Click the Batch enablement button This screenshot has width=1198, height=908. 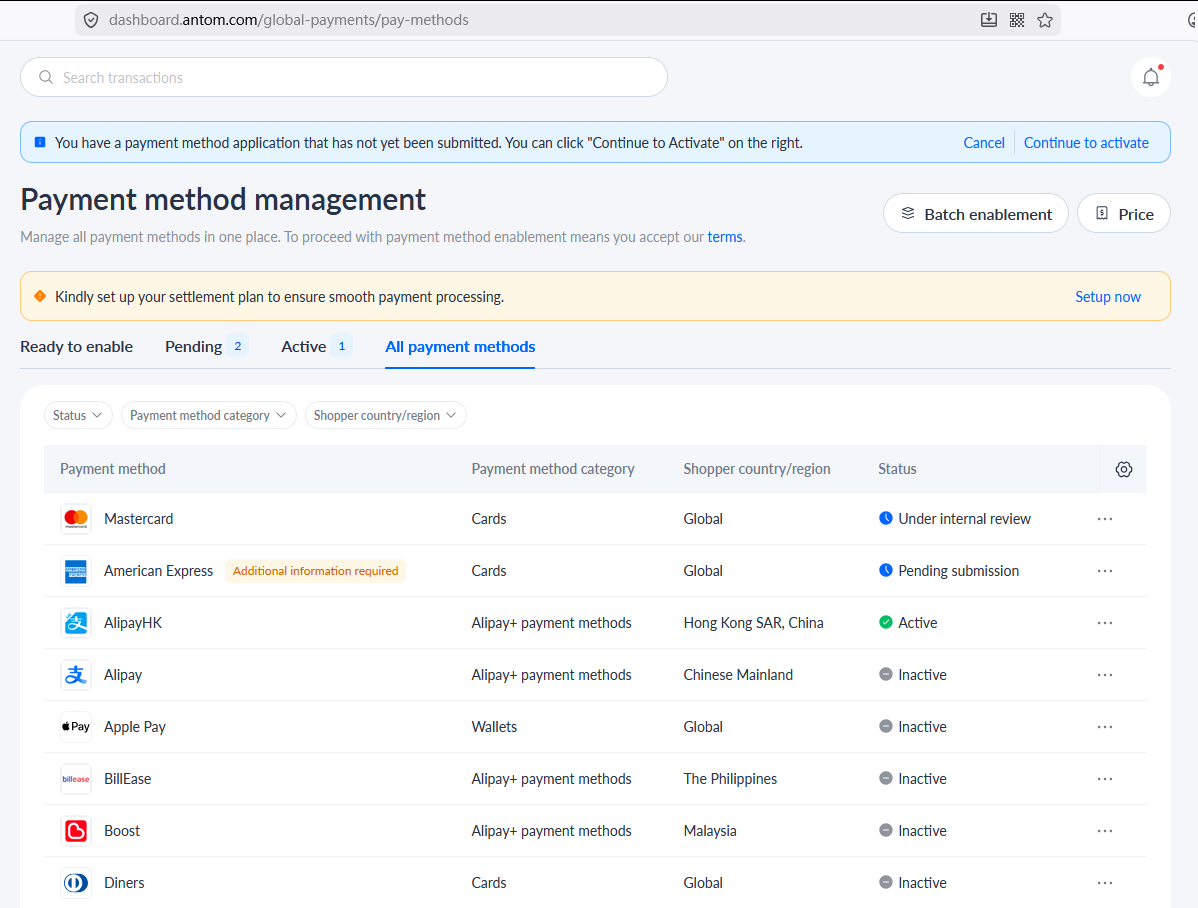[976, 214]
